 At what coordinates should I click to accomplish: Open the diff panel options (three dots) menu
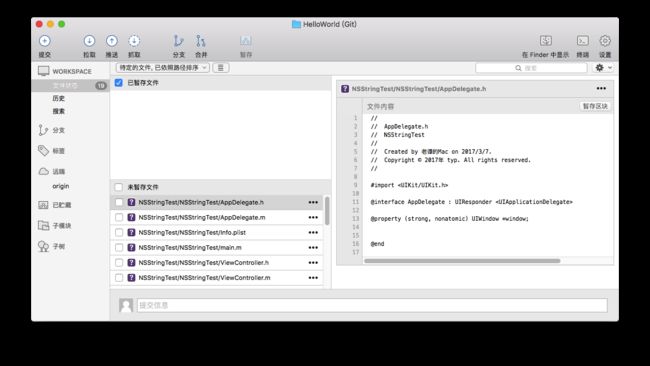coord(601,88)
